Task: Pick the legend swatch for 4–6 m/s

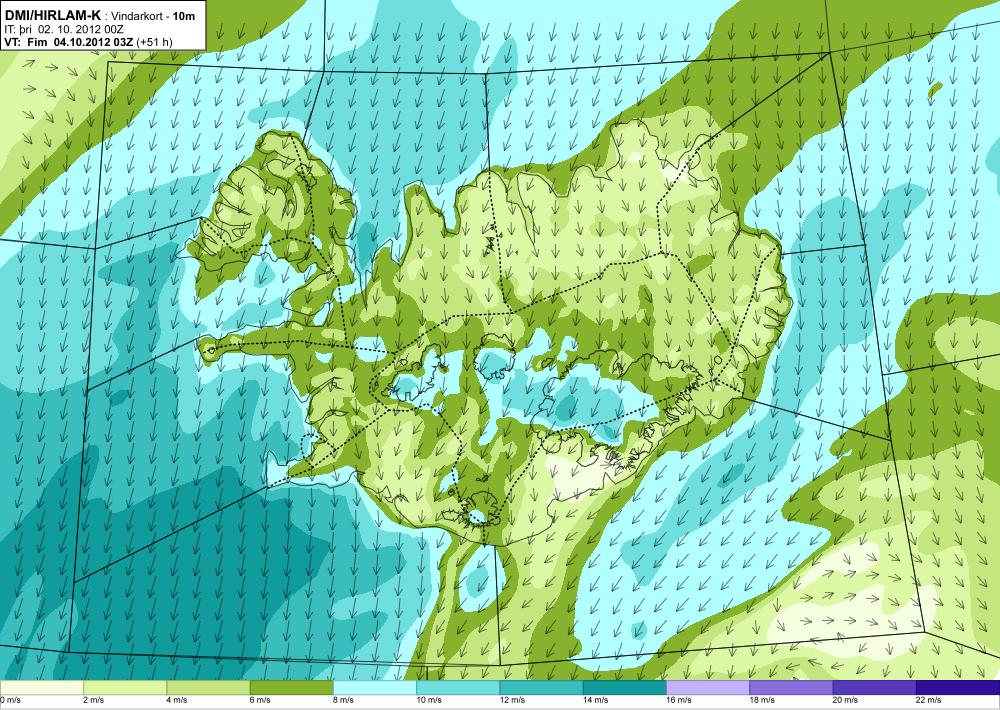Action: pos(208,688)
